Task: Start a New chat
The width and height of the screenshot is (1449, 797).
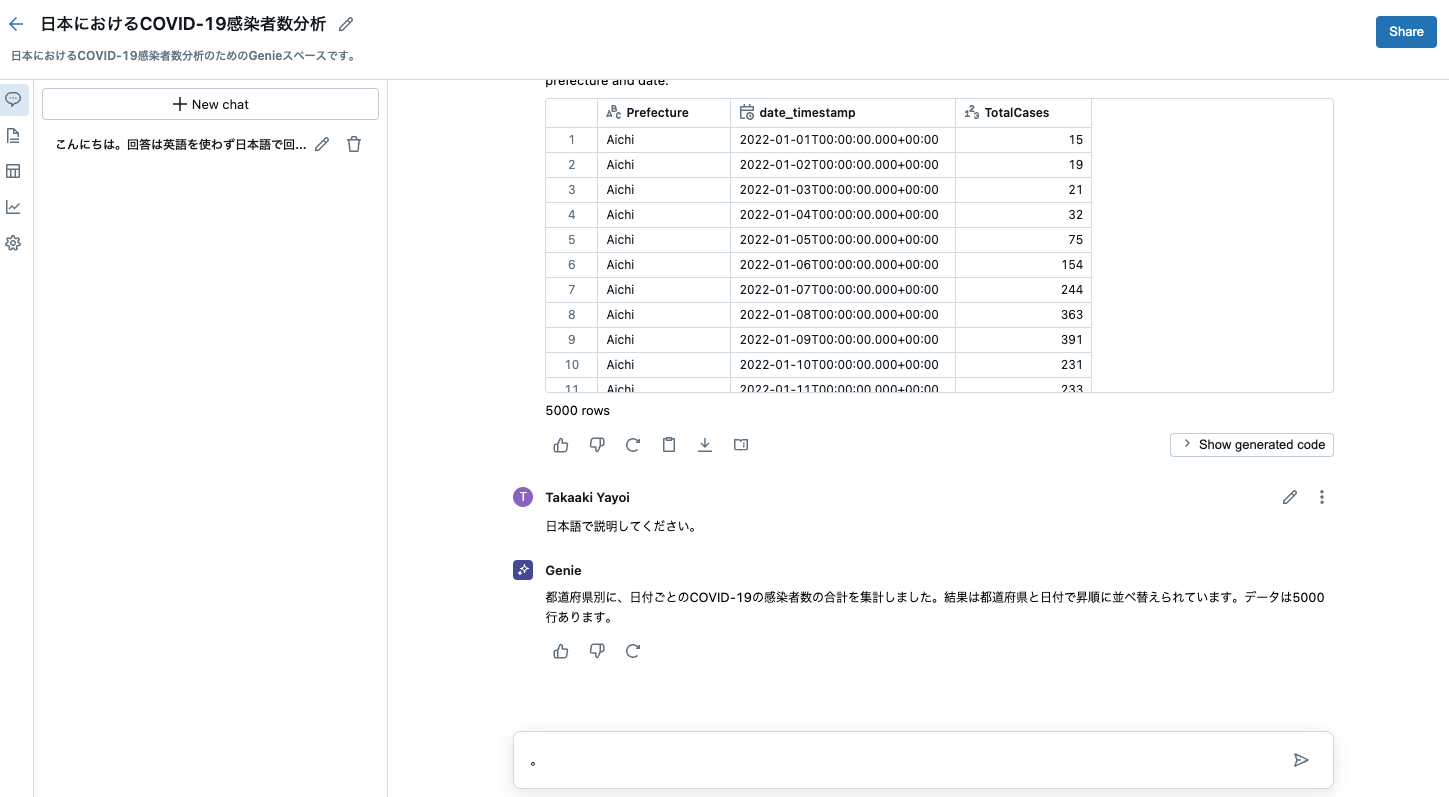Action: (x=210, y=104)
